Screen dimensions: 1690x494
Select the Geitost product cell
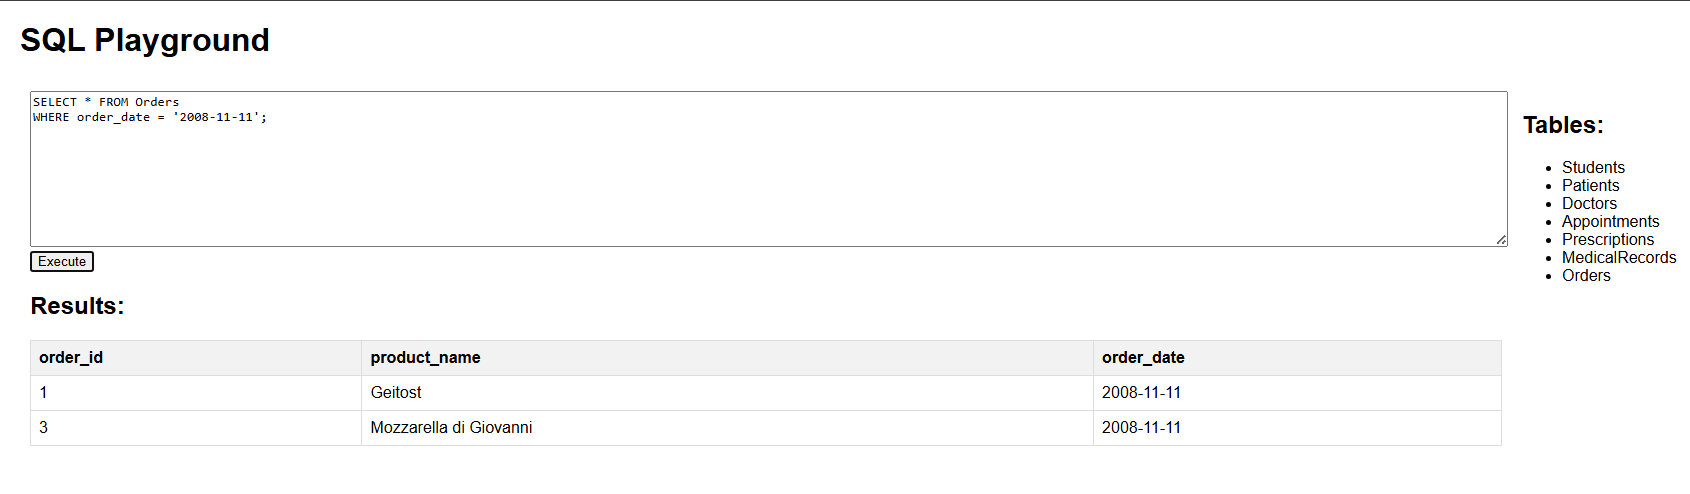[x=396, y=393]
